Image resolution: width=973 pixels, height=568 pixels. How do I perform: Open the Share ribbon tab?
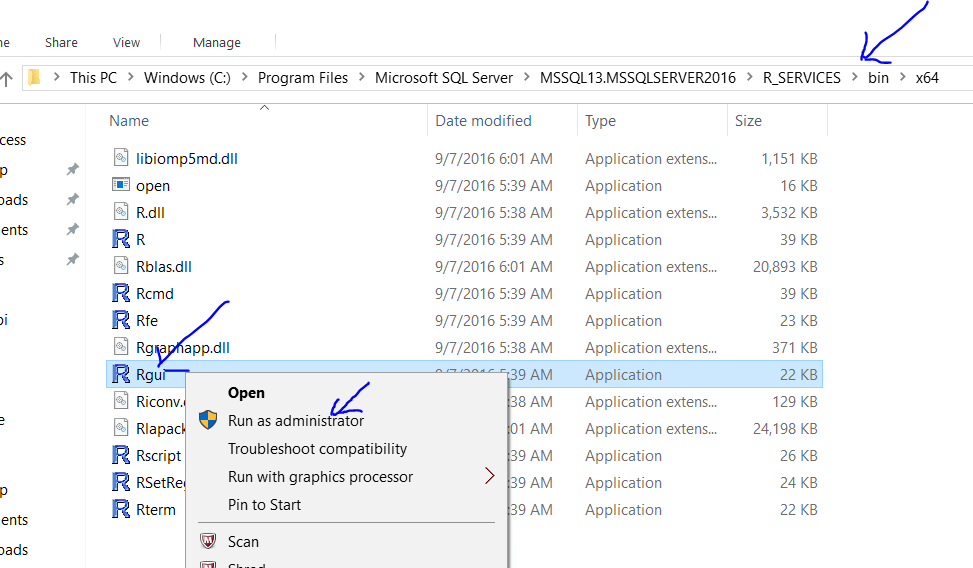[61, 43]
